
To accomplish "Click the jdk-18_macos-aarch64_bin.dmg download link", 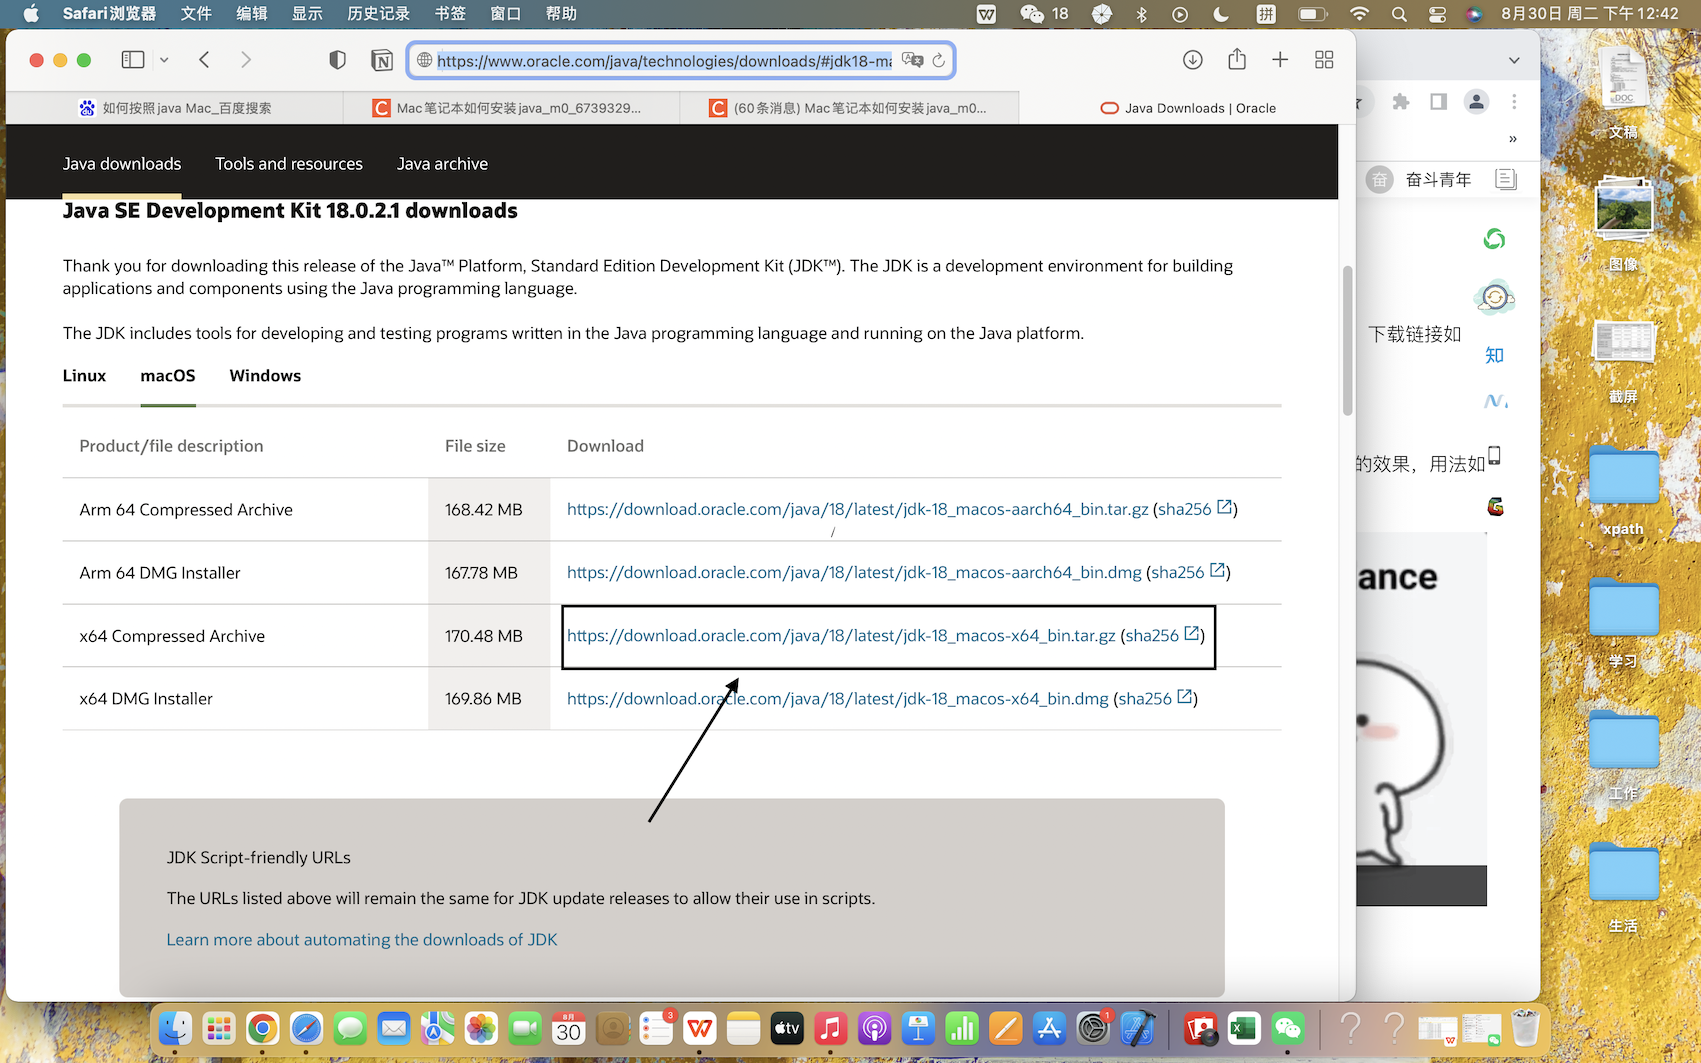I will click(854, 572).
